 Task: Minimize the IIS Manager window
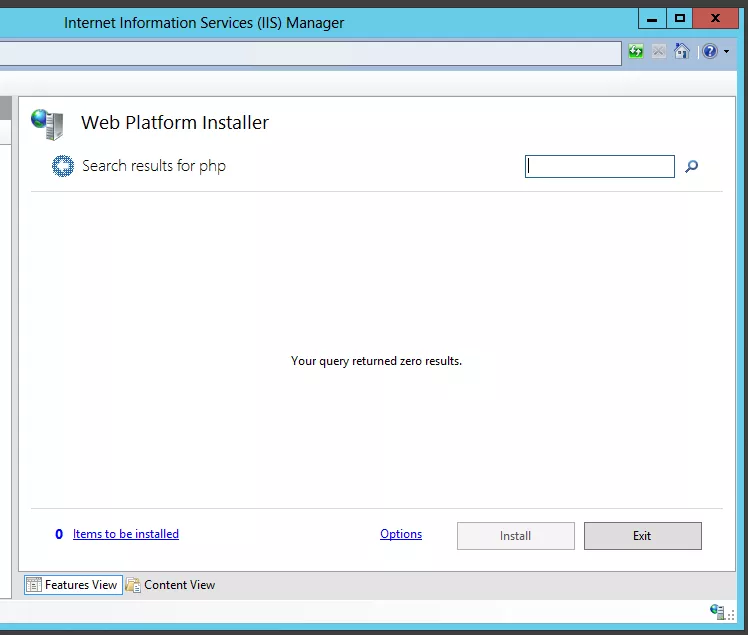(x=652, y=19)
